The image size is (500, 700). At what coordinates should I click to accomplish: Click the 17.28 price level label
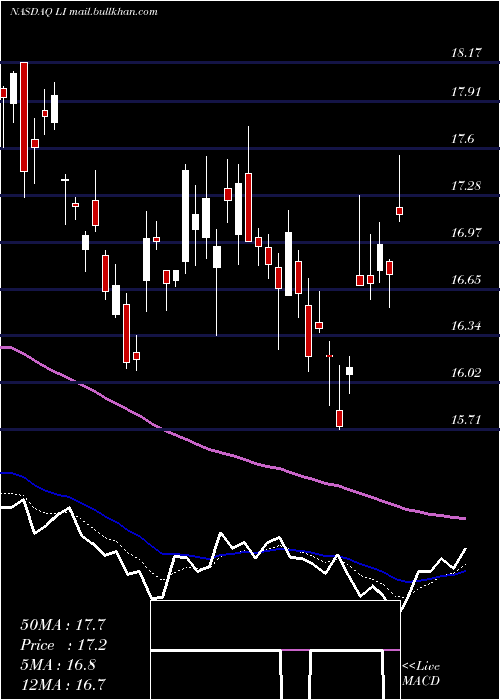pyautogui.click(x=467, y=186)
